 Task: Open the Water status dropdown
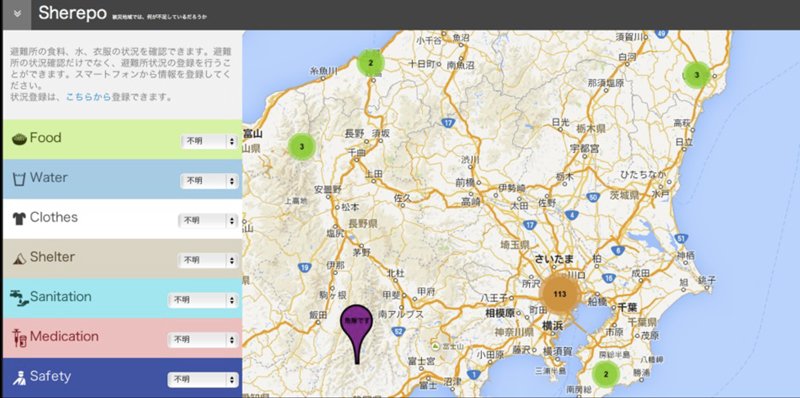[x=210, y=181]
